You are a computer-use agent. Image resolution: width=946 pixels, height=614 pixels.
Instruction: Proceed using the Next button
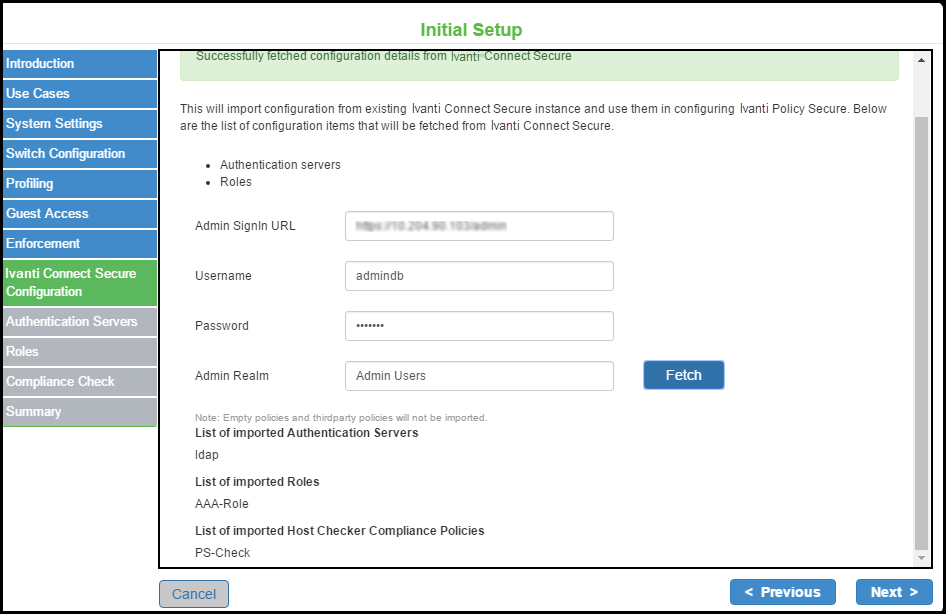(x=894, y=592)
